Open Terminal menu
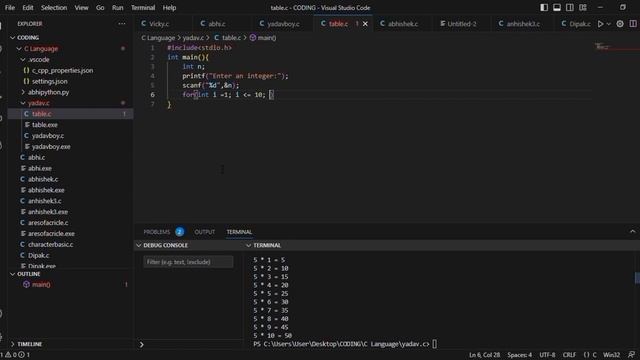 point(143,7)
